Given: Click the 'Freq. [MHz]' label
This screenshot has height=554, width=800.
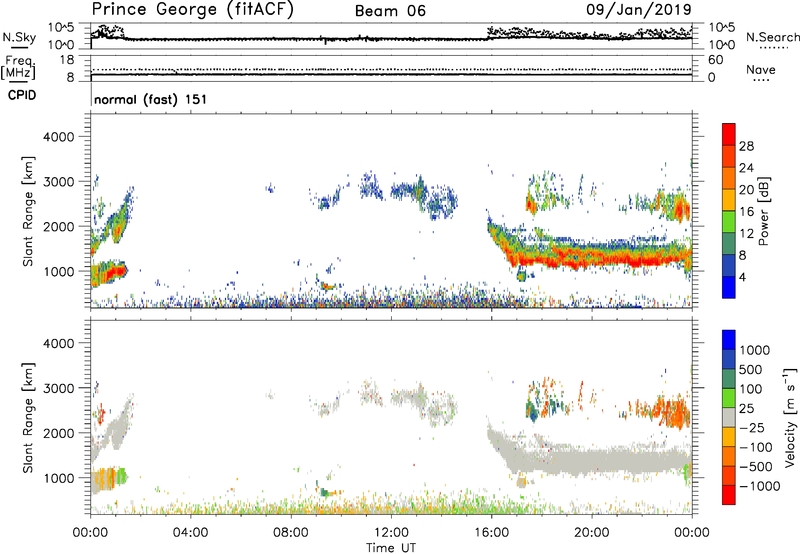Looking at the screenshot, I should 18,68.
